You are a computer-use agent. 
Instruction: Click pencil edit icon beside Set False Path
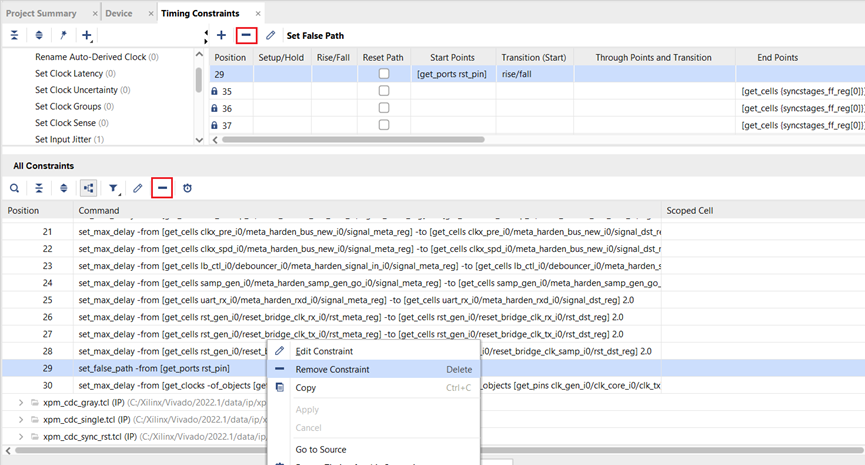pos(271,35)
